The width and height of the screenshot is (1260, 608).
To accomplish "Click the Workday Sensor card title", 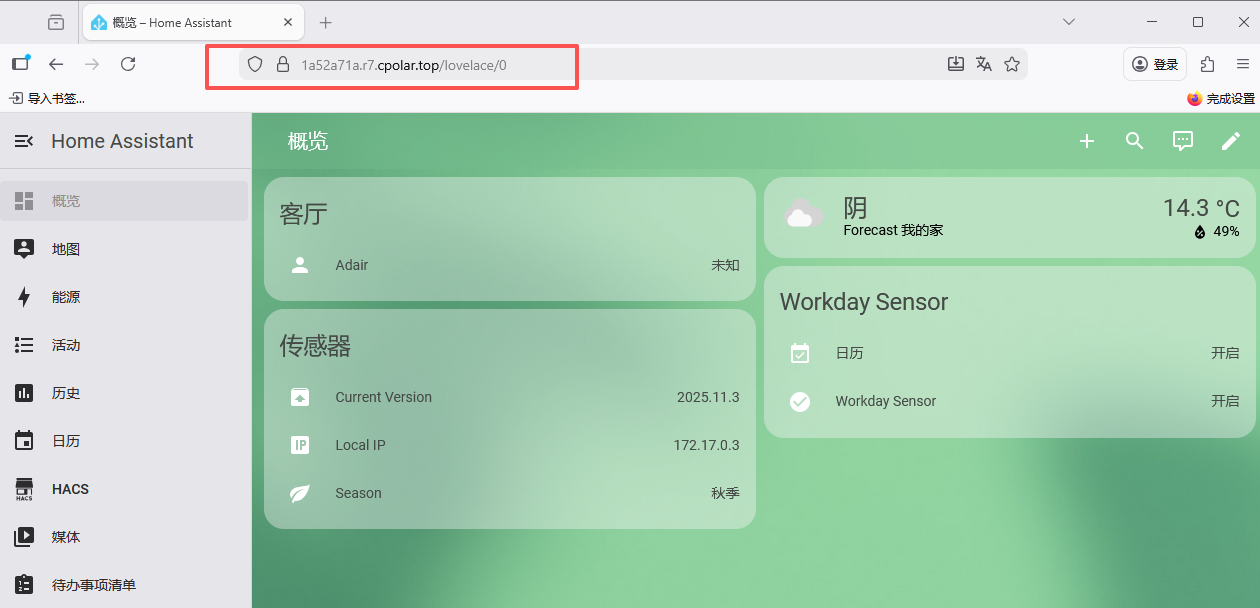I will click(864, 302).
